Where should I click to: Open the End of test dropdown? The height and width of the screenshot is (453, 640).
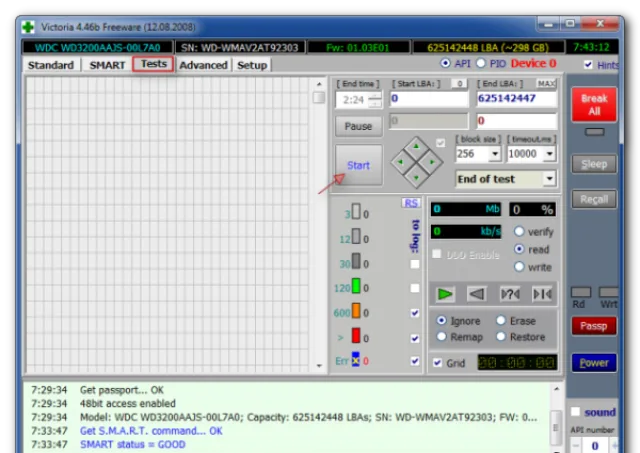pyautogui.click(x=549, y=178)
